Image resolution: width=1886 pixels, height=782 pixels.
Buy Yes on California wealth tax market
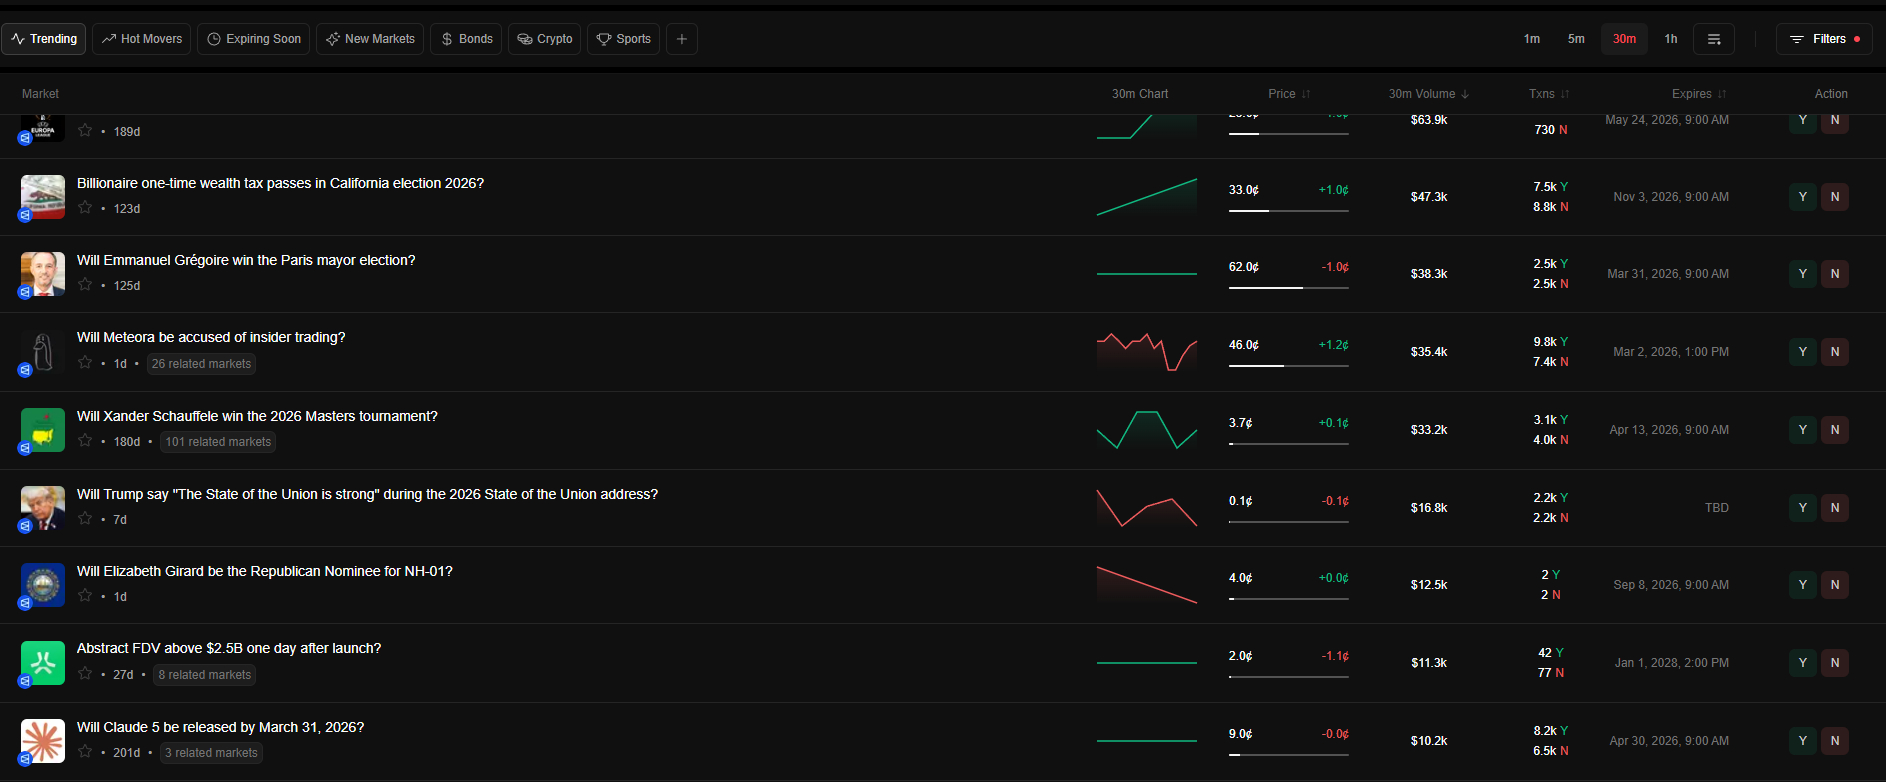[1802, 197]
